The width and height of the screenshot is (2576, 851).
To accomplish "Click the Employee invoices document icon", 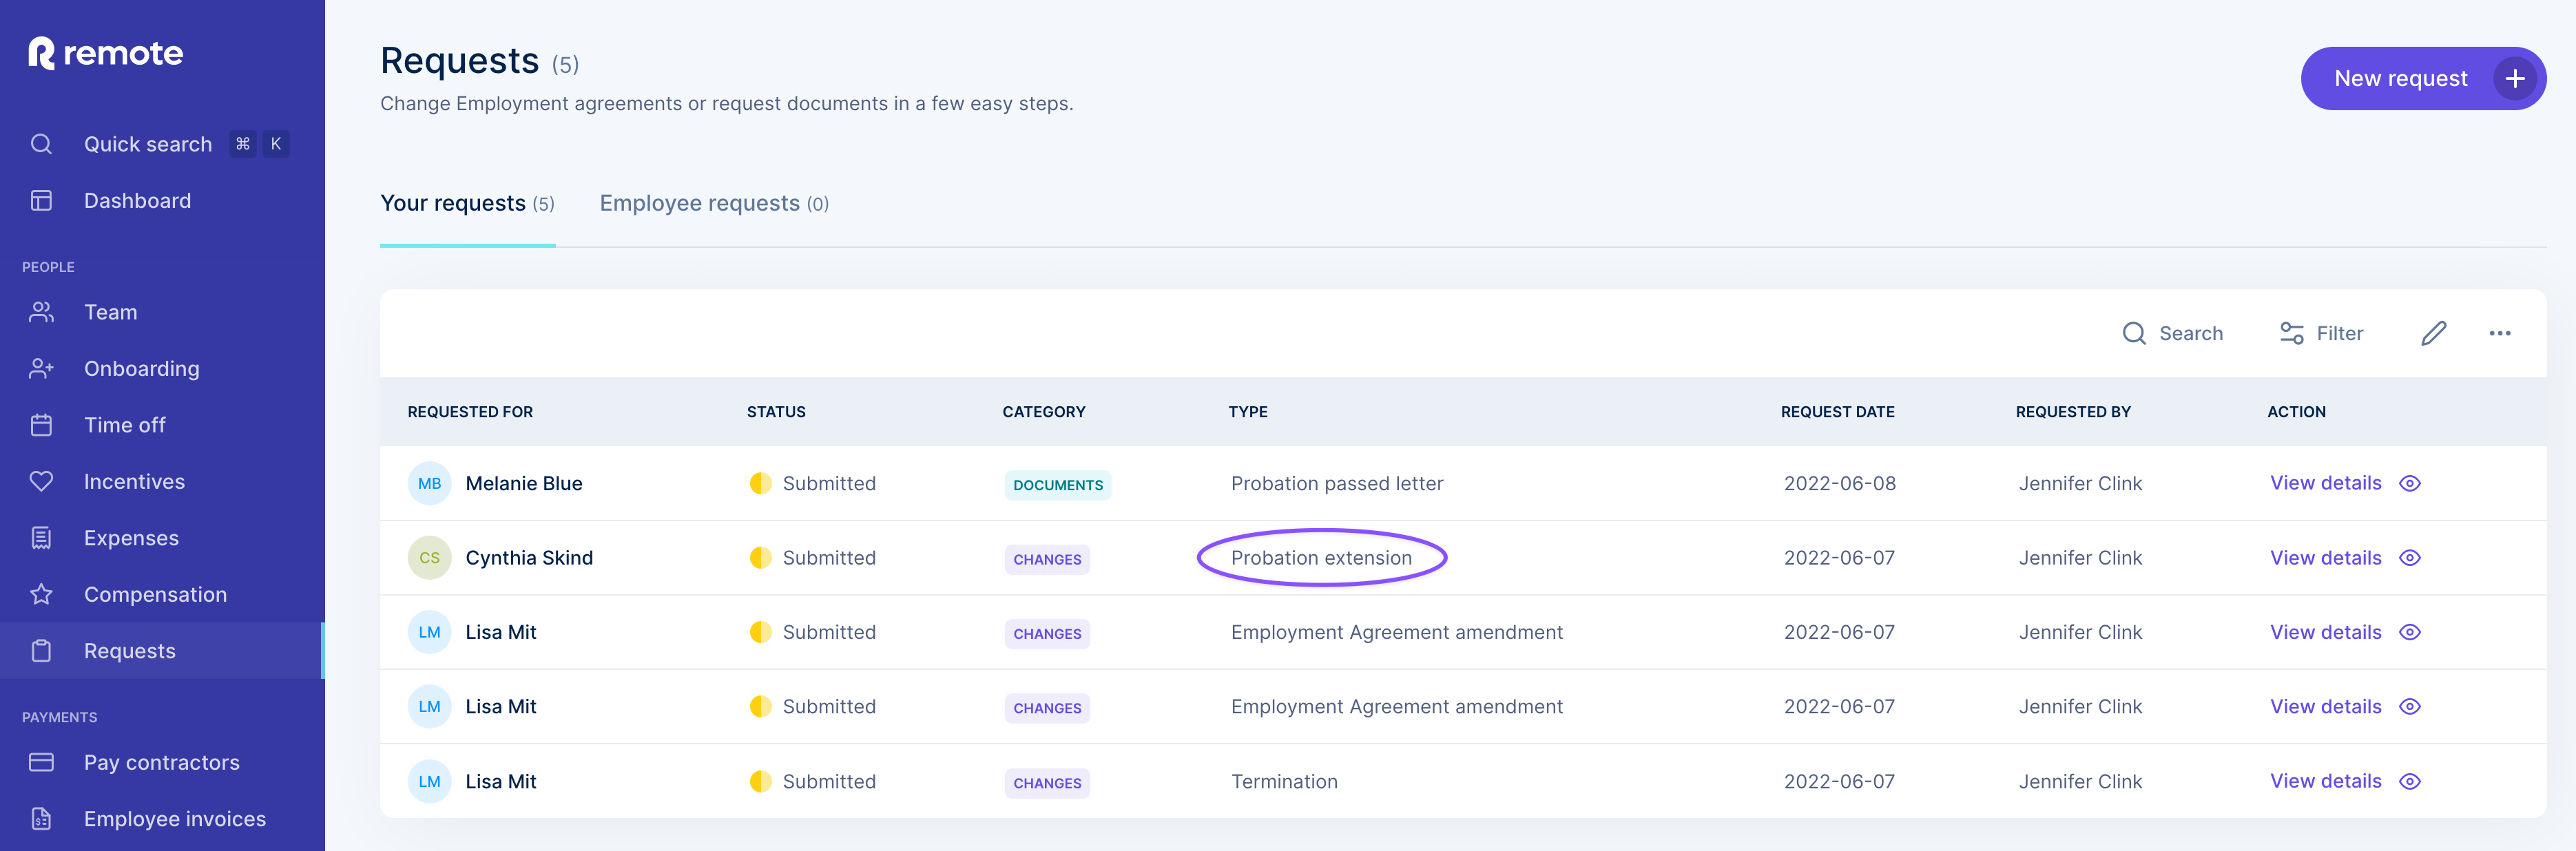I will click(41, 819).
